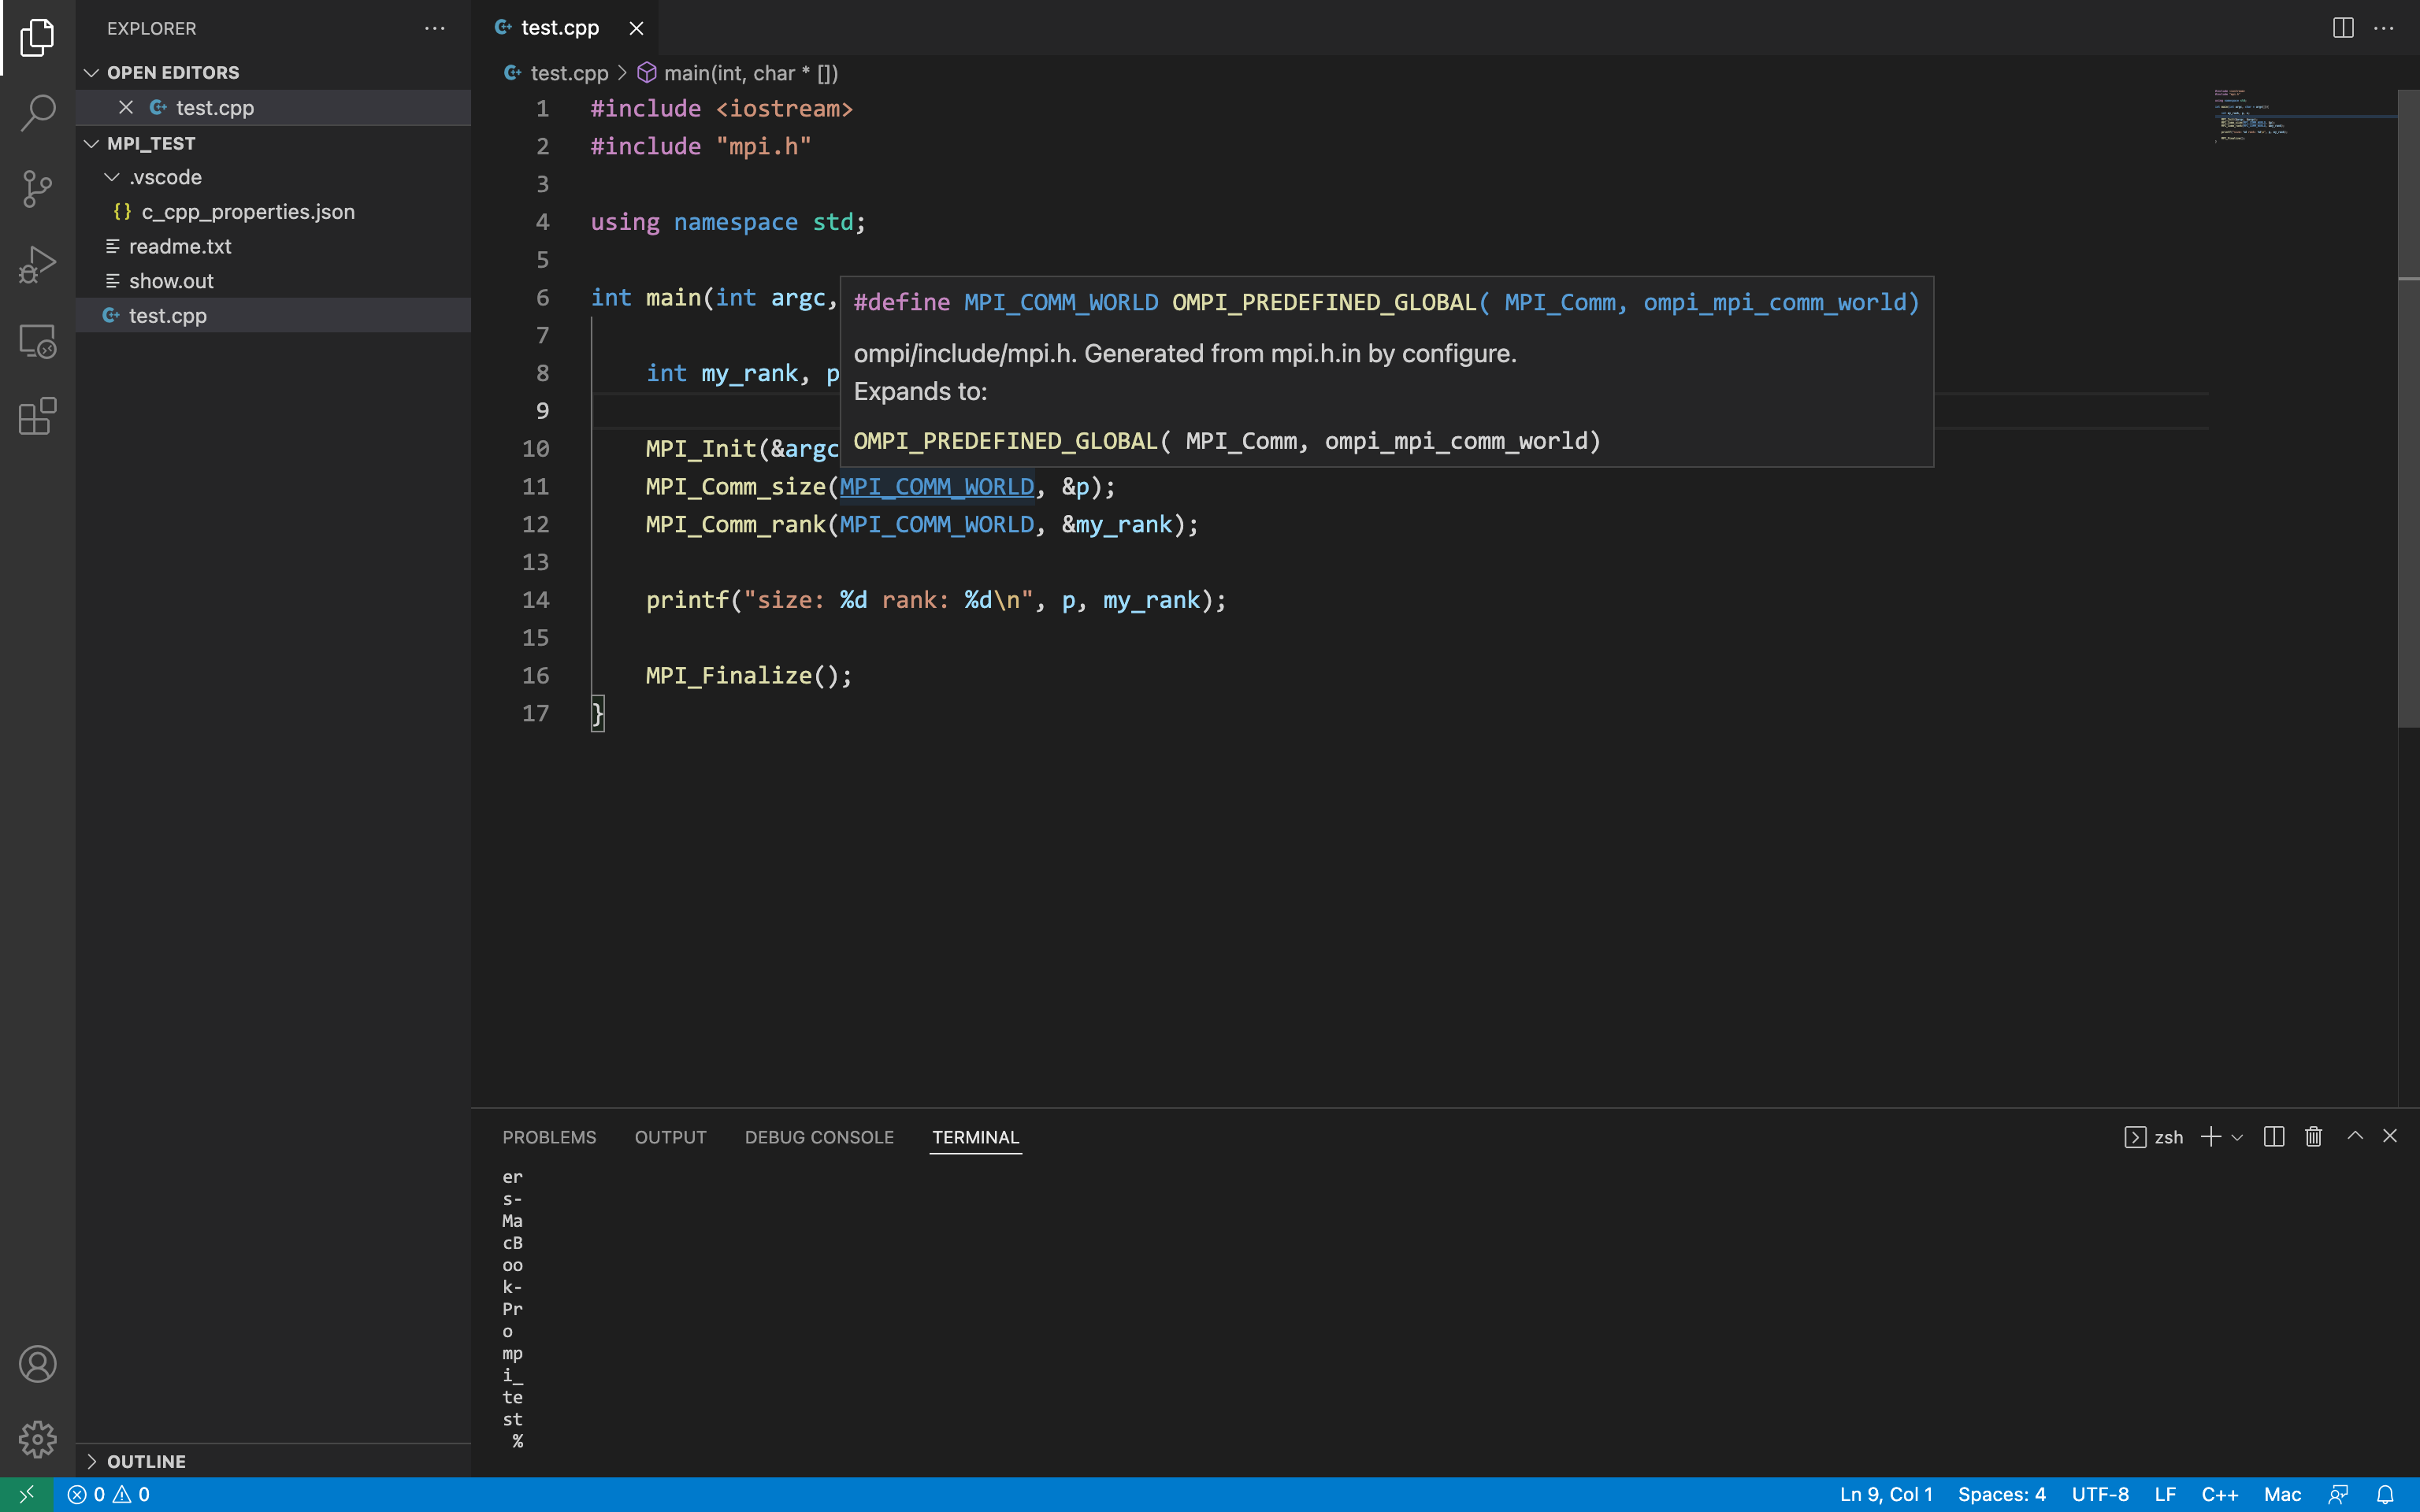2420x1512 pixels.
Task: Switch to the PROBLEMS tab
Action: (x=549, y=1137)
